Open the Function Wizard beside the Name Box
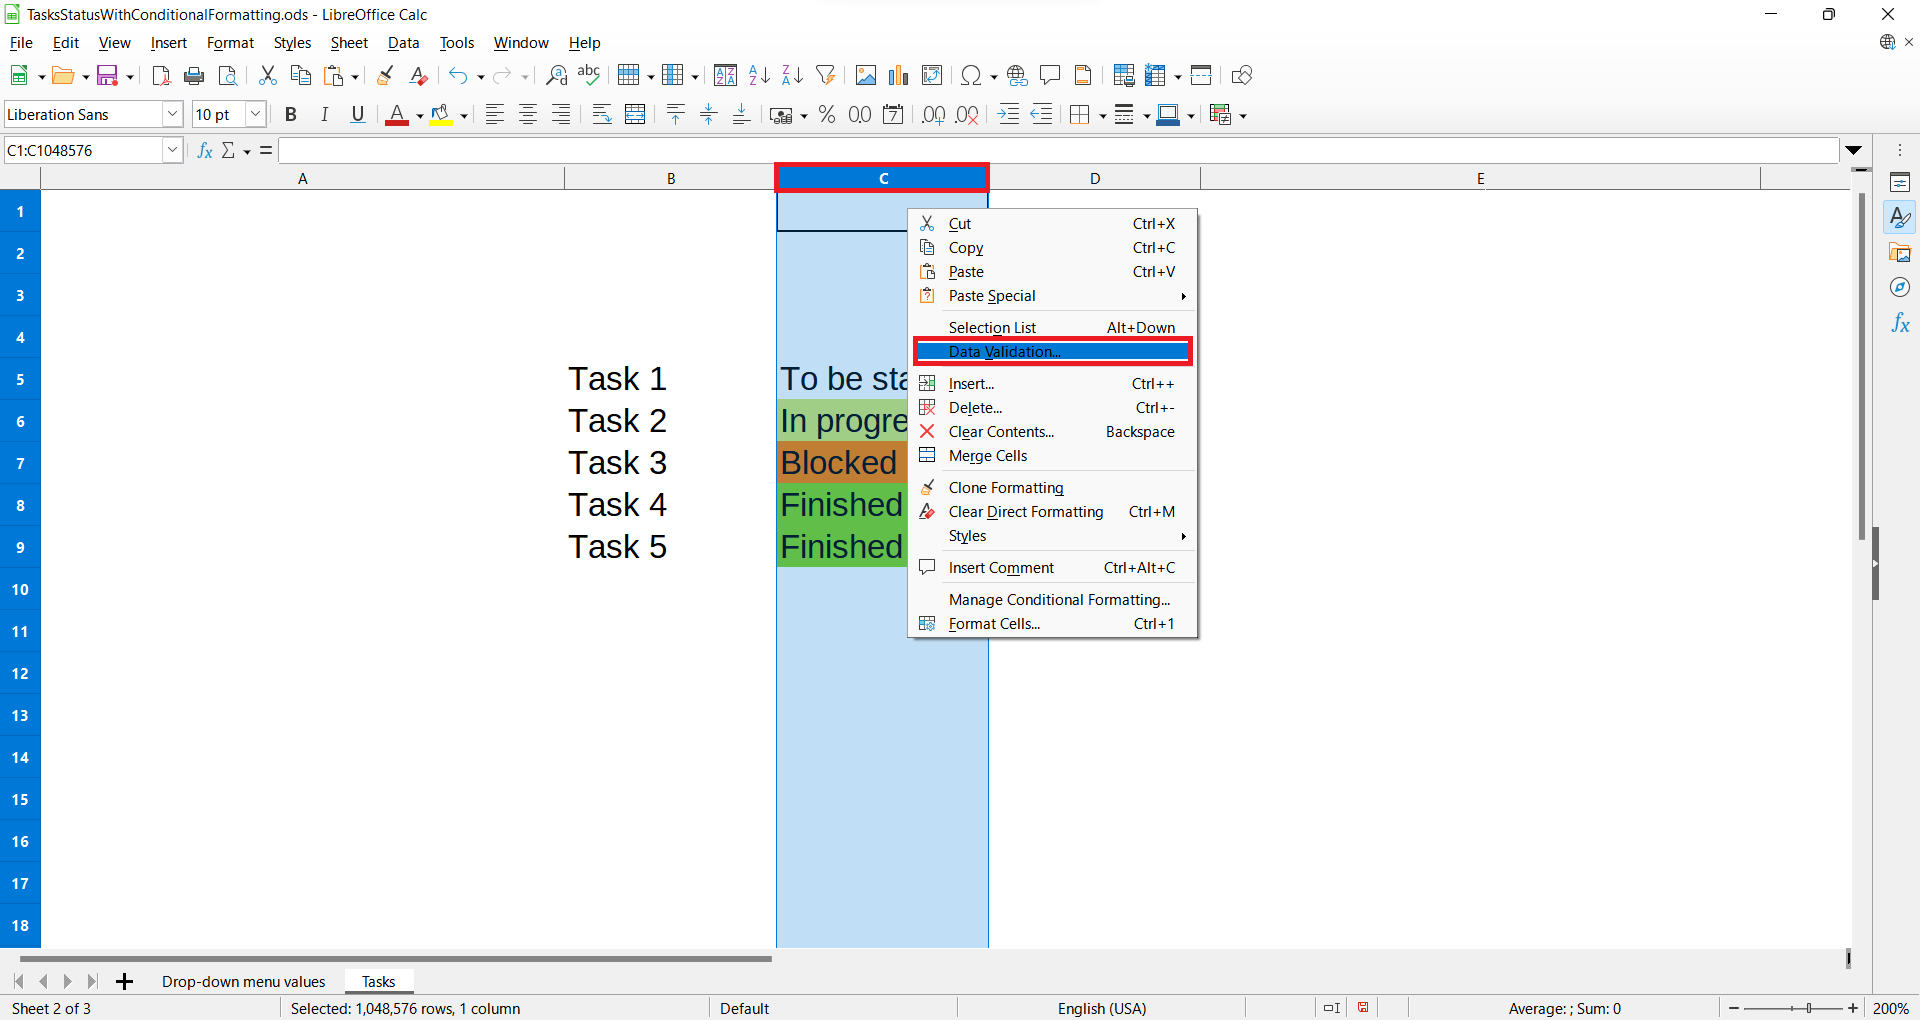 point(205,150)
